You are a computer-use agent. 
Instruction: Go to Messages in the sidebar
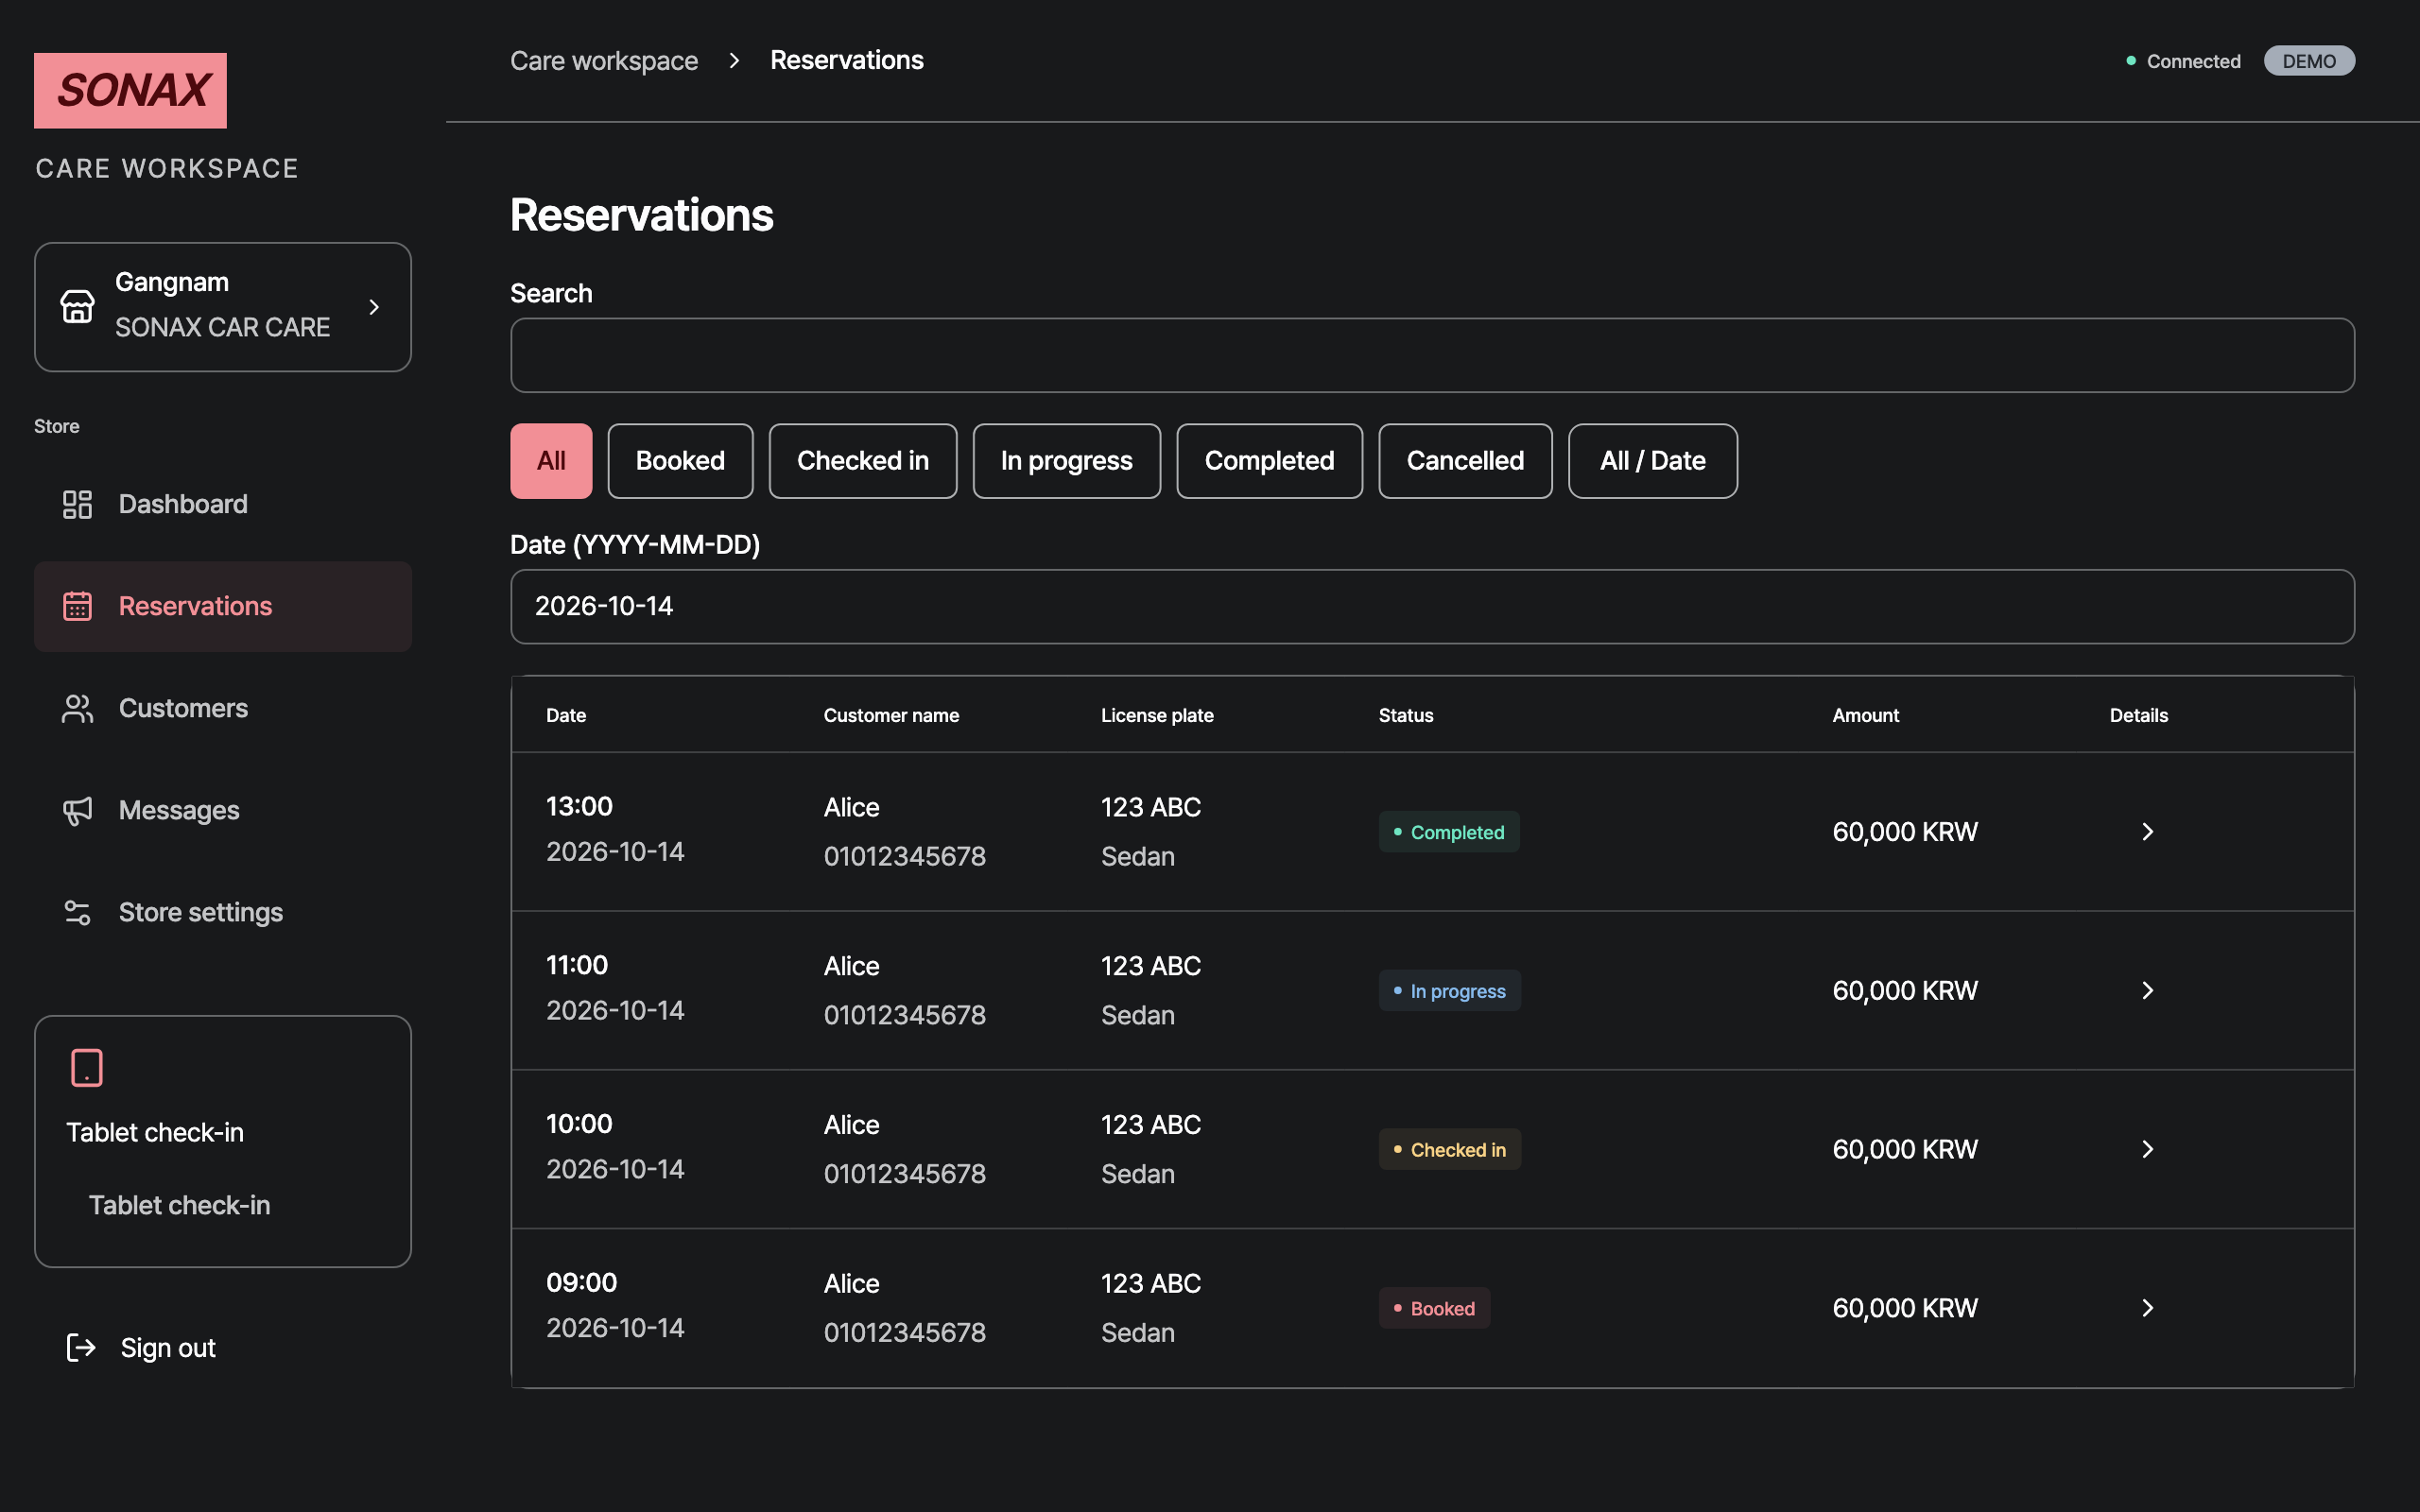tap(223, 810)
